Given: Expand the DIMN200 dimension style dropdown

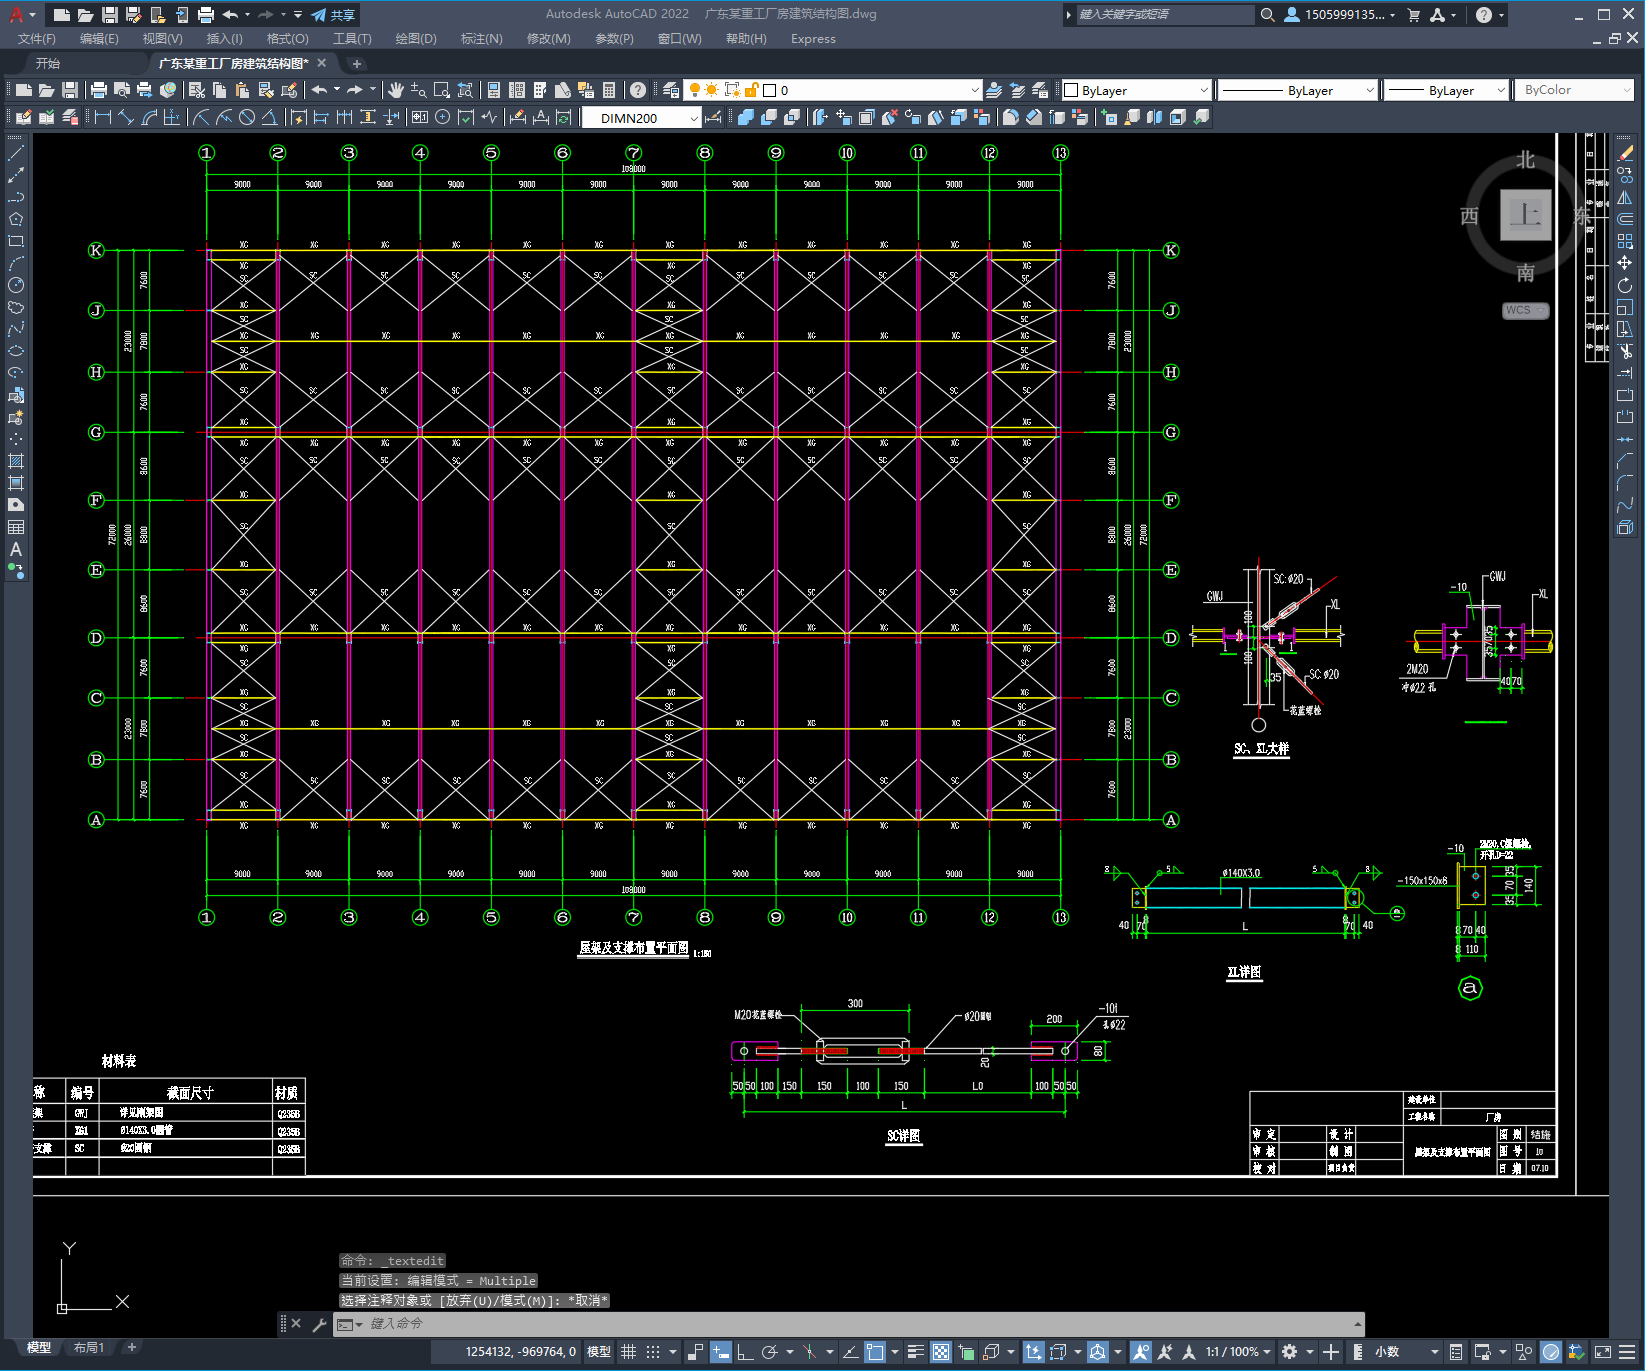Looking at the screenshot, I should [694, 118].
